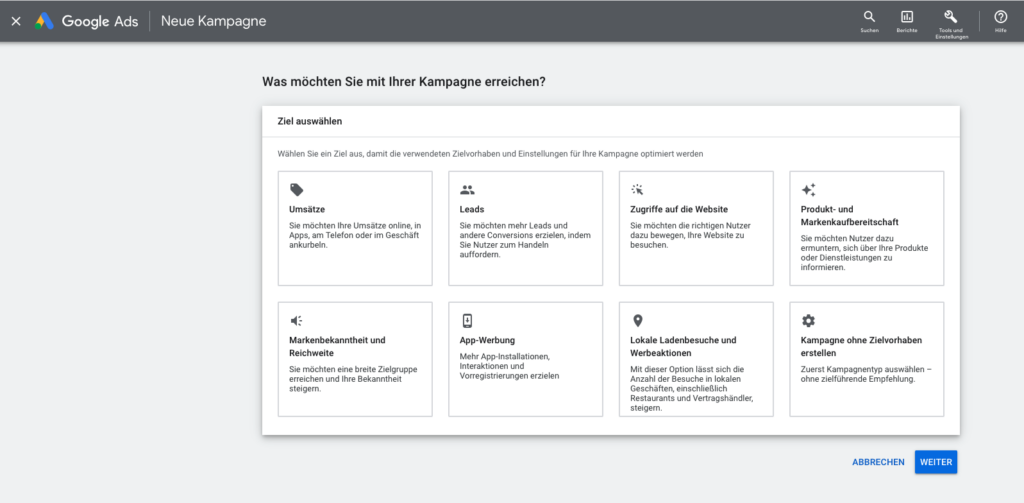Screen dimensions: 1024x503
Task: Open the Suchen search icon
Action: click(x=868, y=17)
